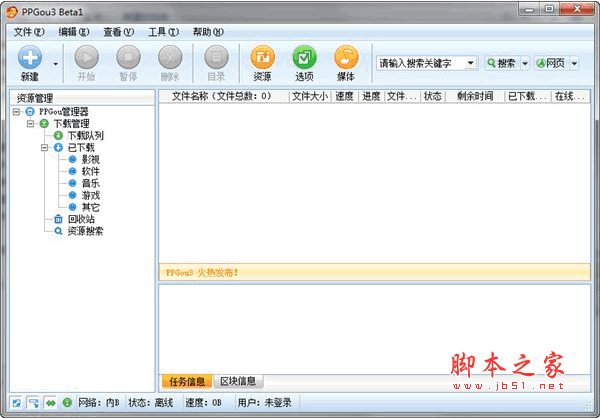Open the dropdown arrow beside 新建
Screen dimensions: 600x419
(x=56, y=64)
